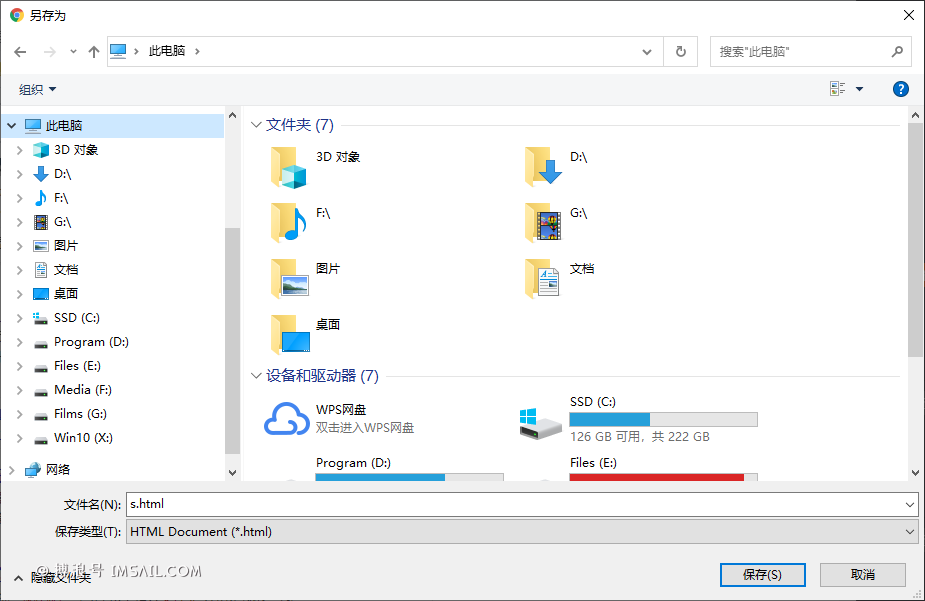Viewport: 925px width, 601px height.
Task: Open the SSD (C:) drive icon
Action: click(541, 419)
